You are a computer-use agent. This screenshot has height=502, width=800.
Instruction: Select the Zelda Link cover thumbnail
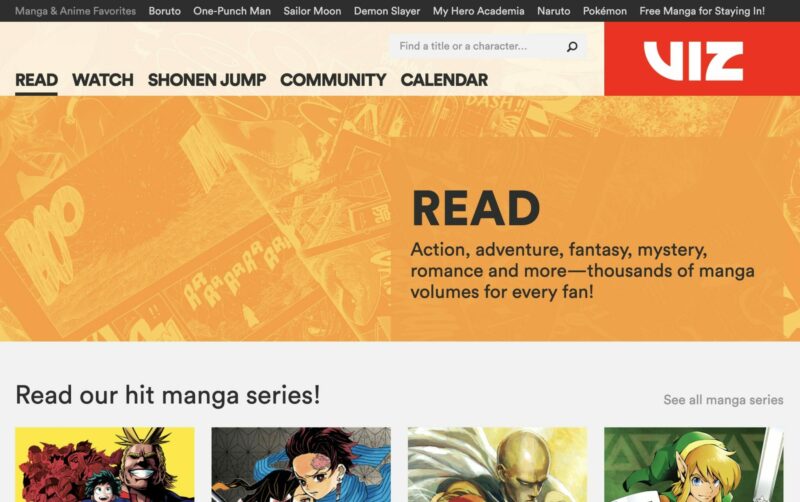tap(693, 465)
